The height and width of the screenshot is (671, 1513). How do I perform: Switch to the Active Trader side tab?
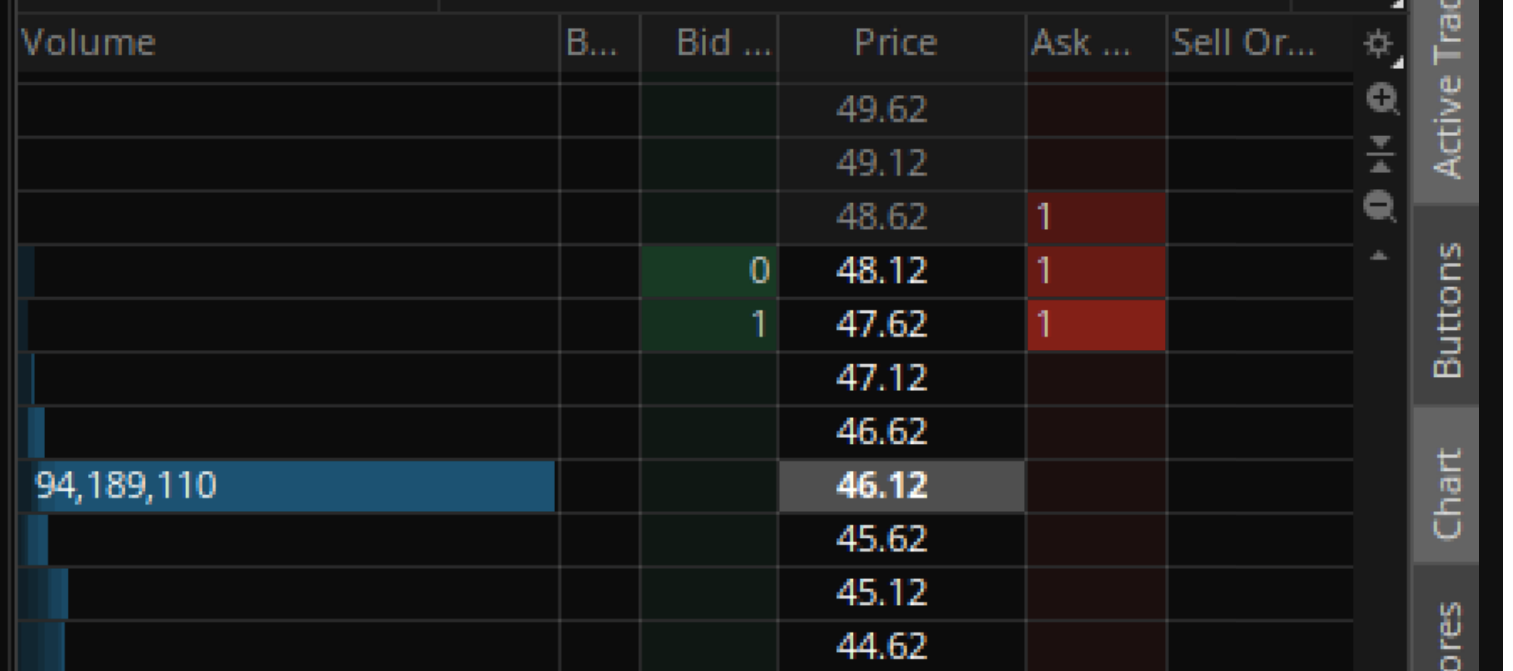click(1446, 100)
